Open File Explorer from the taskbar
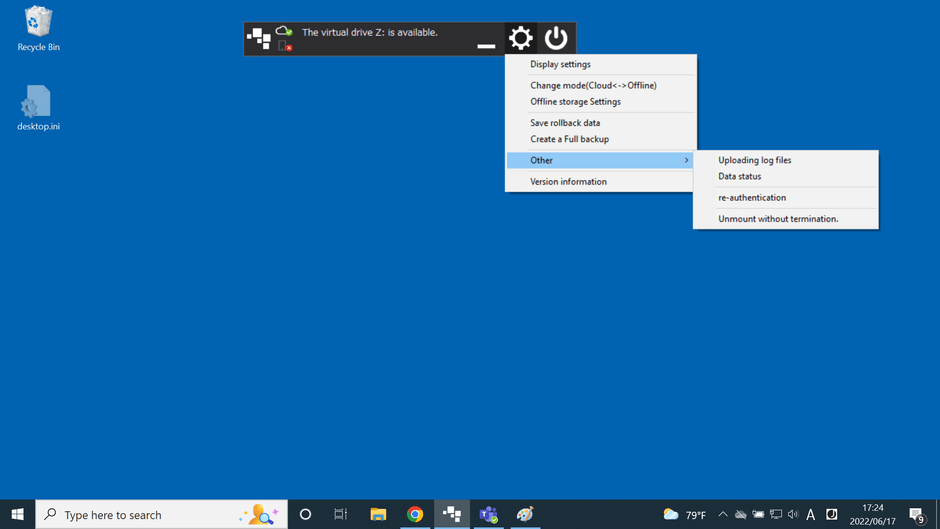940x529 pixels. 378,514
